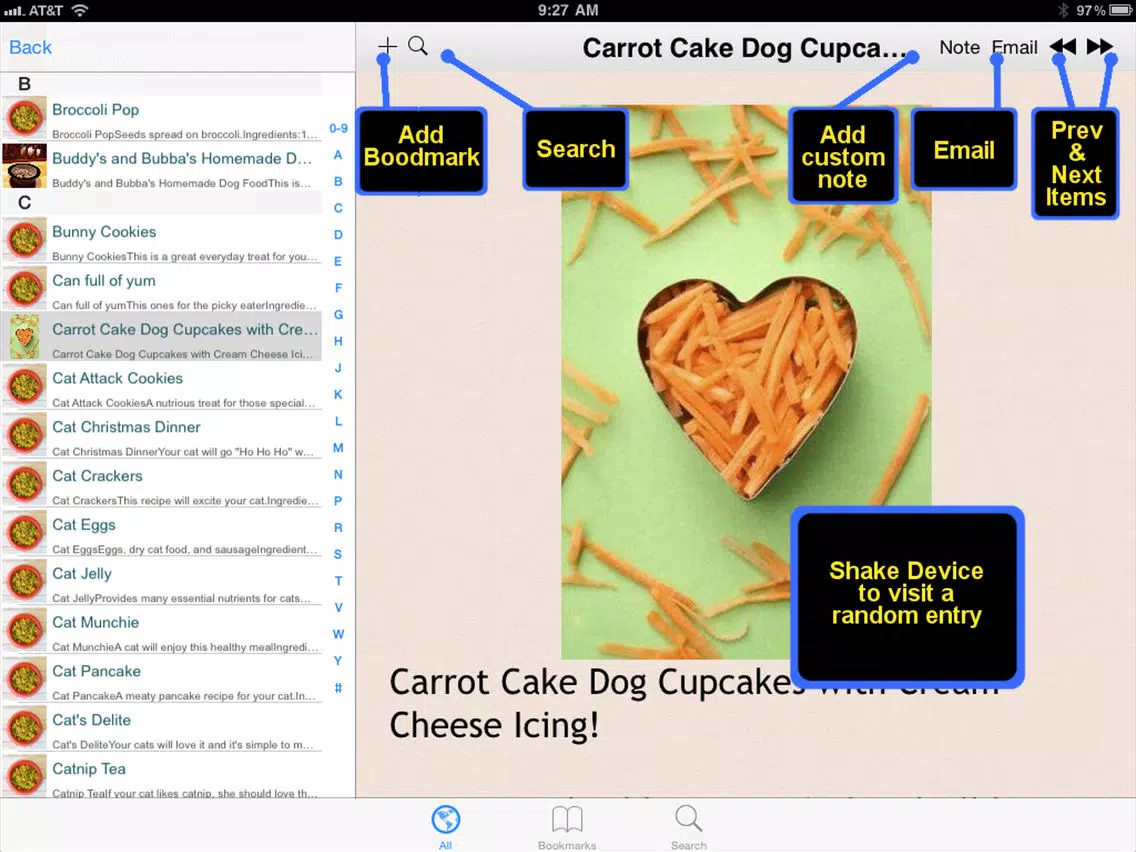Go to previous item with rewind arrows
Screen dimensions: 1136x852
1063,47
